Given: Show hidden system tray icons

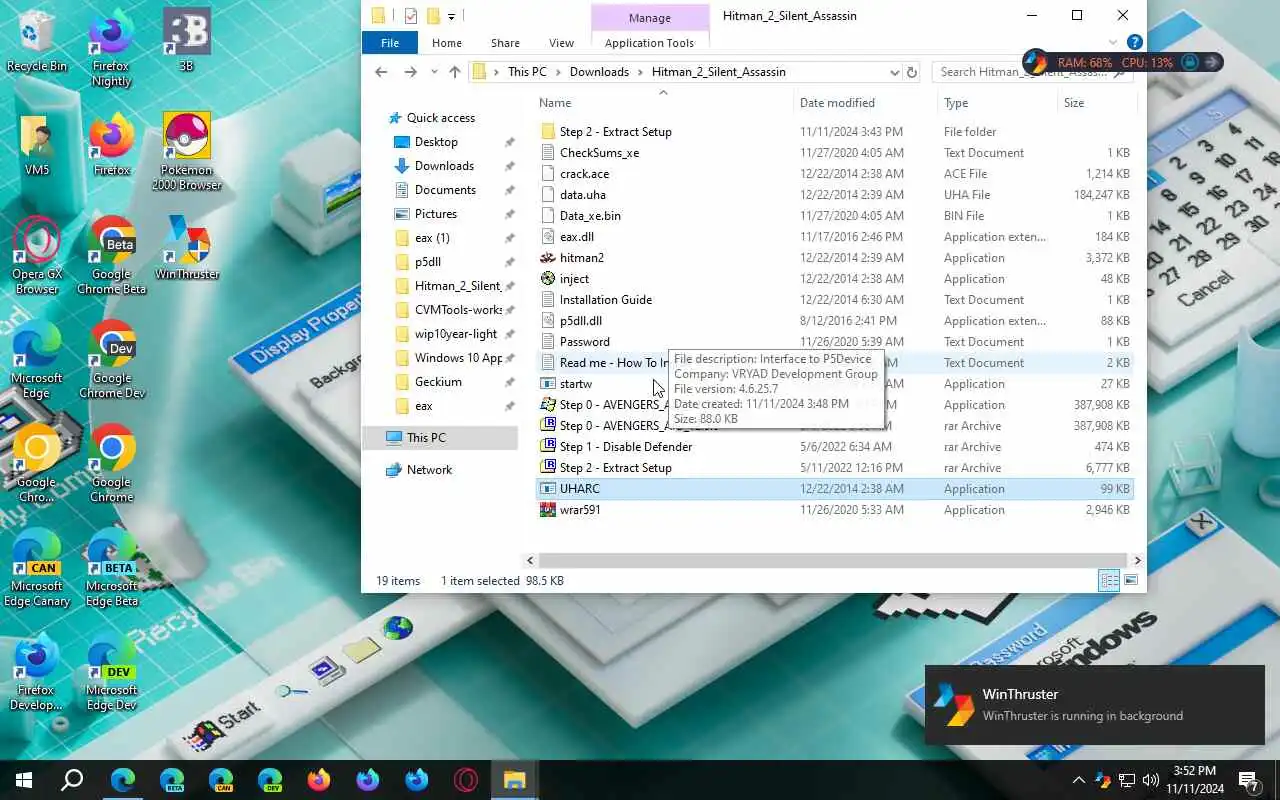Looking at the screenshot, I should [x=1078, y=780].
